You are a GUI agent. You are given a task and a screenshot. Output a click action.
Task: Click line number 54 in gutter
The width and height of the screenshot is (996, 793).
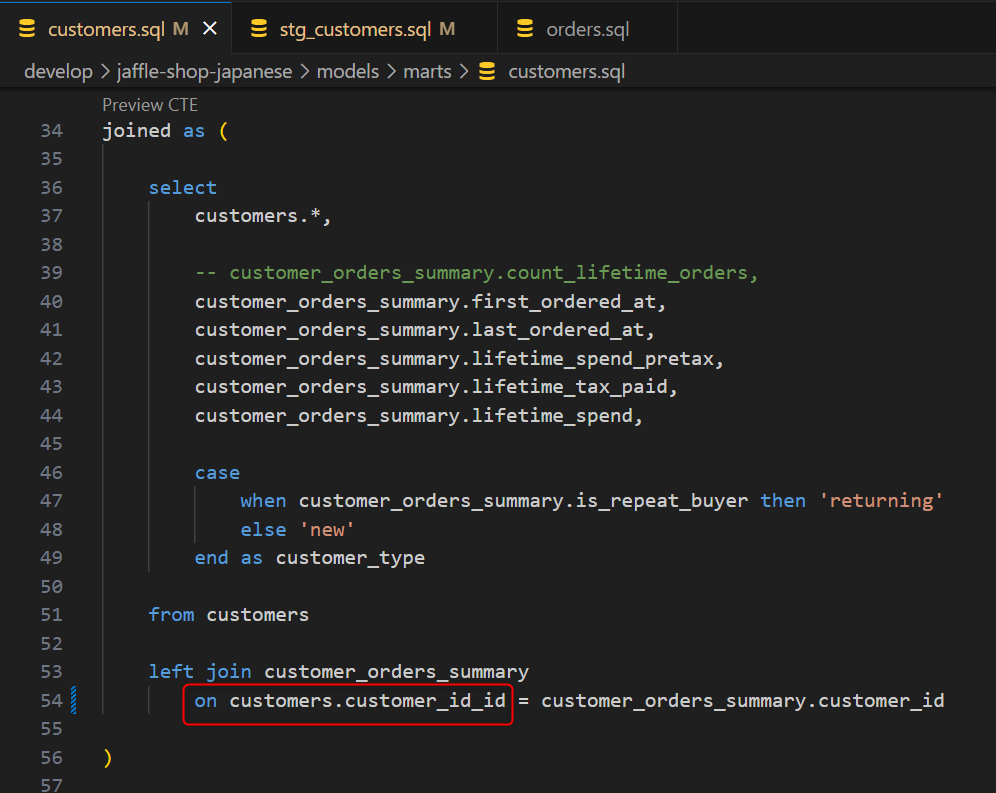click(x=51, y=701)
